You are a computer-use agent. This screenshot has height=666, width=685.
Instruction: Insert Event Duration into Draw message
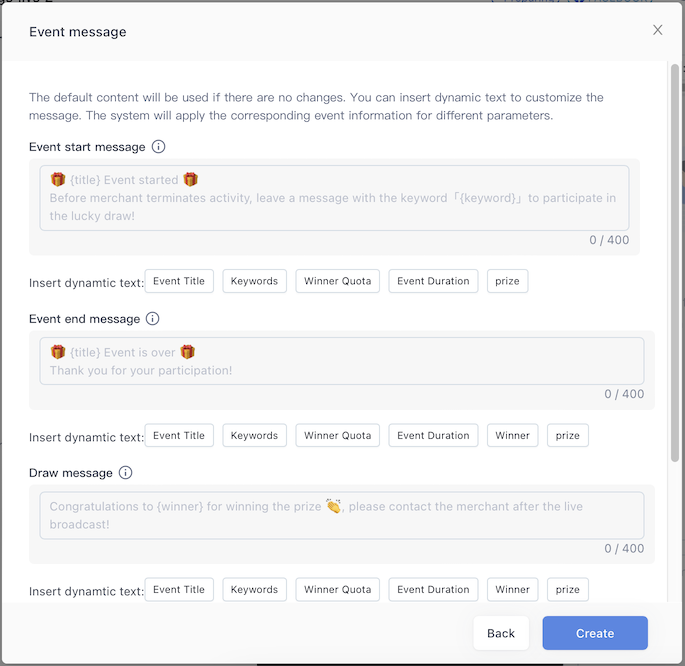pyautogui.click(x=433, y=590)
